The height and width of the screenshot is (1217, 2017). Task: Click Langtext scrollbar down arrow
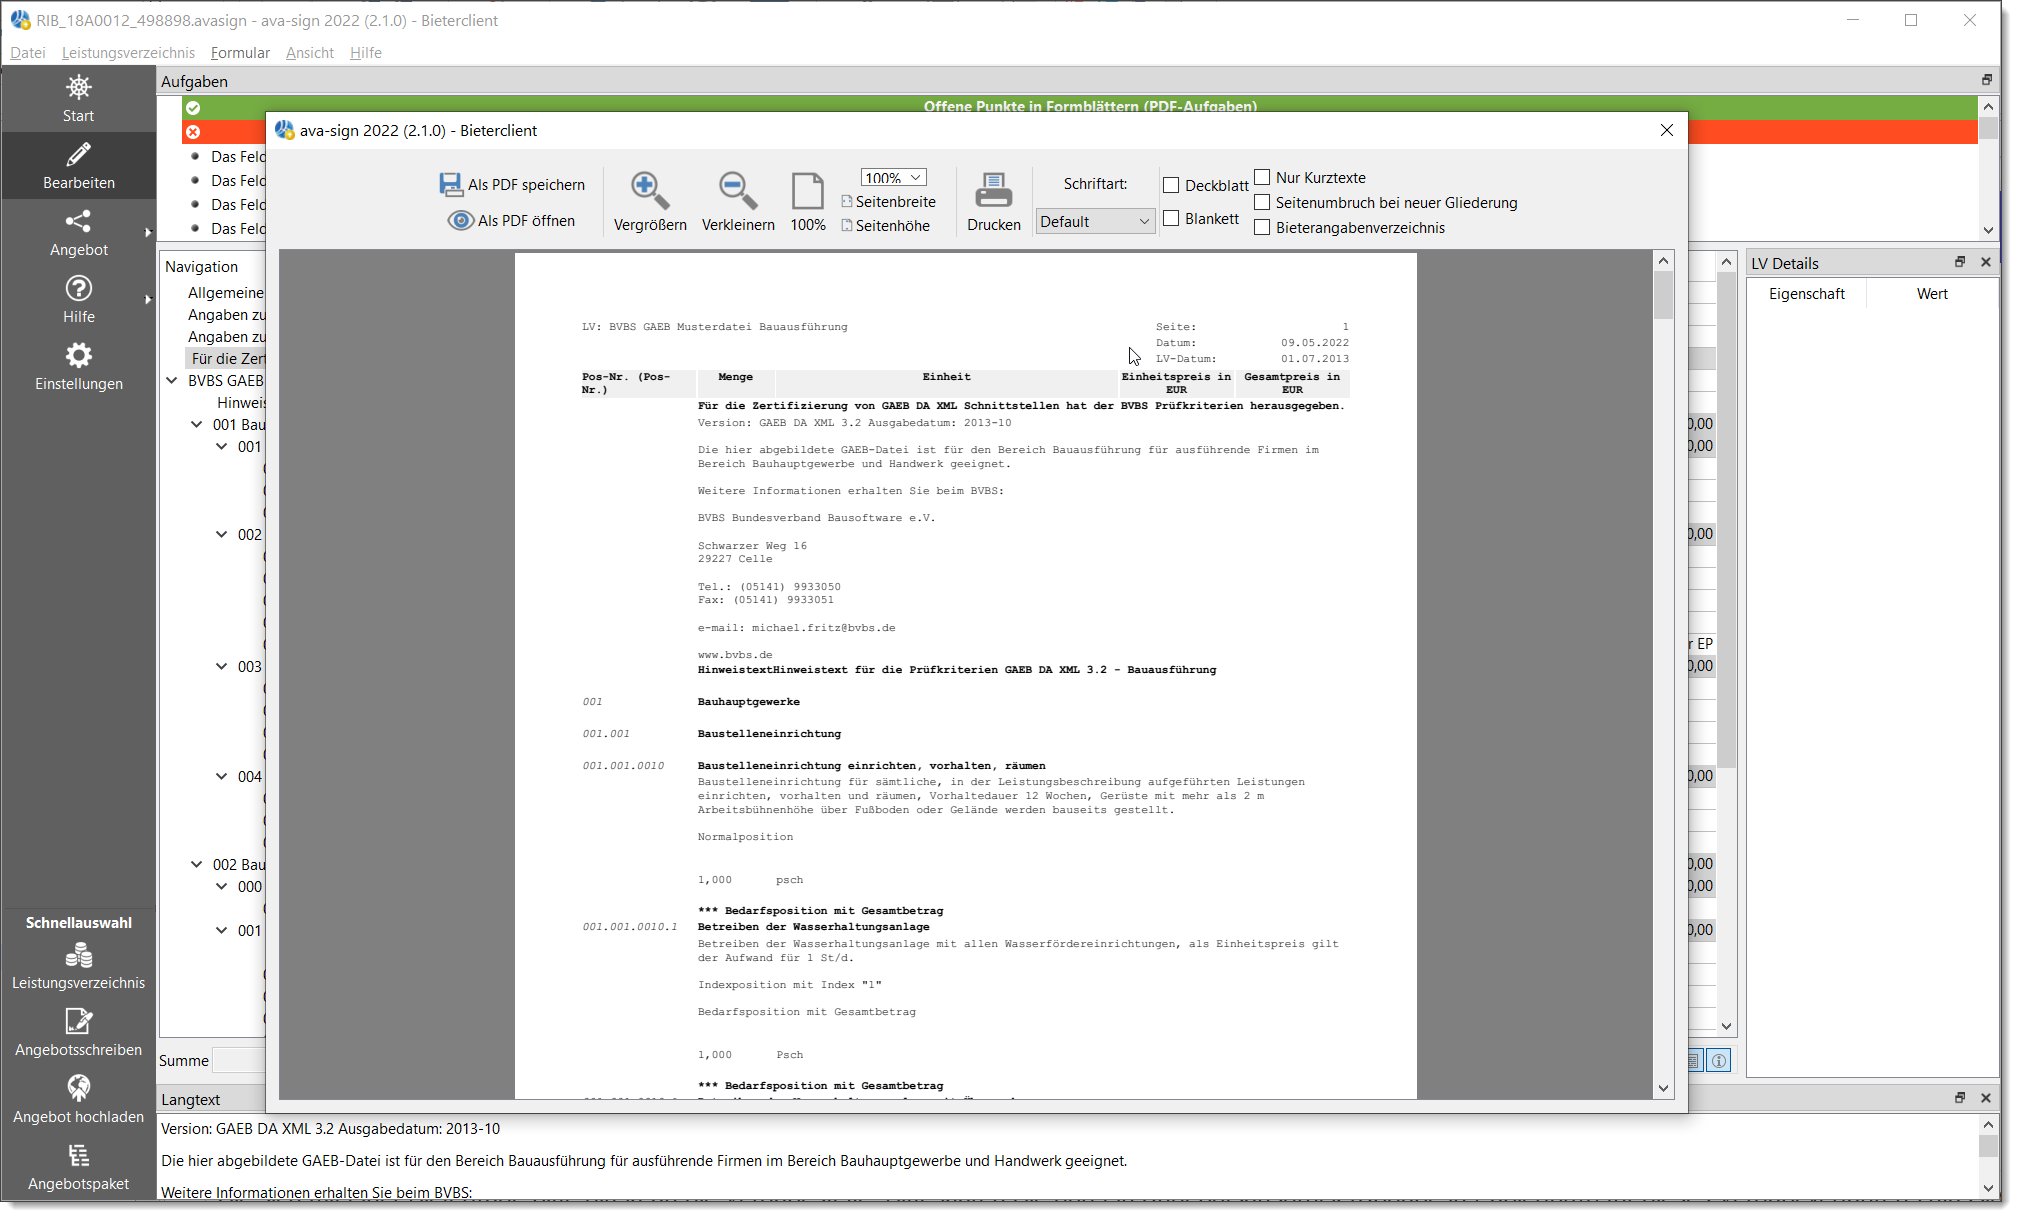[1988, 1188]
